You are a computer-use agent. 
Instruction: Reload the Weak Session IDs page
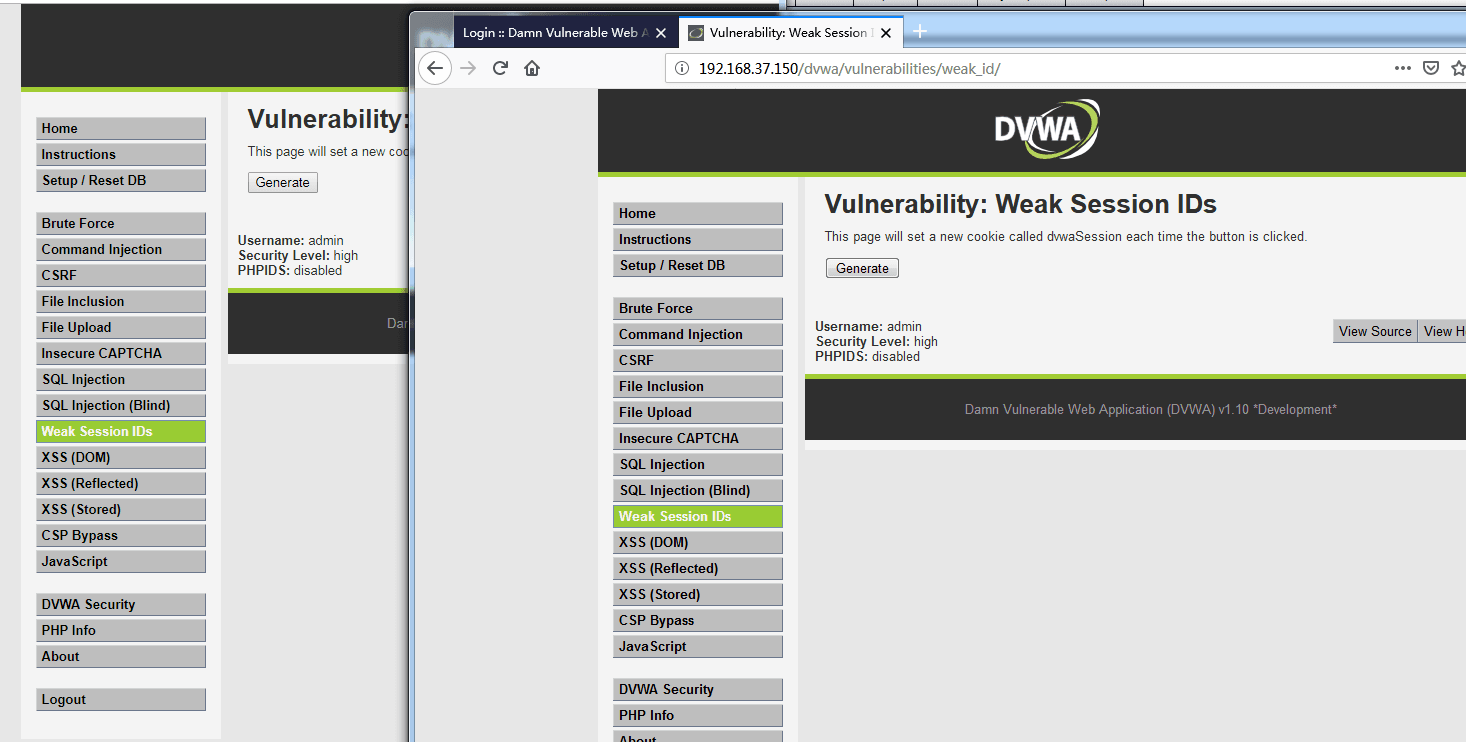pyautogui.click(x=500, y=68)
